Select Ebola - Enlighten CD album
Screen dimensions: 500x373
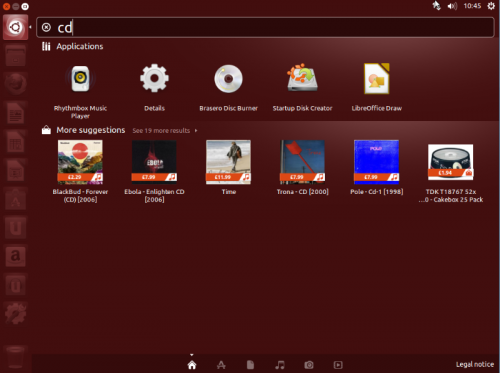[154, 161]
